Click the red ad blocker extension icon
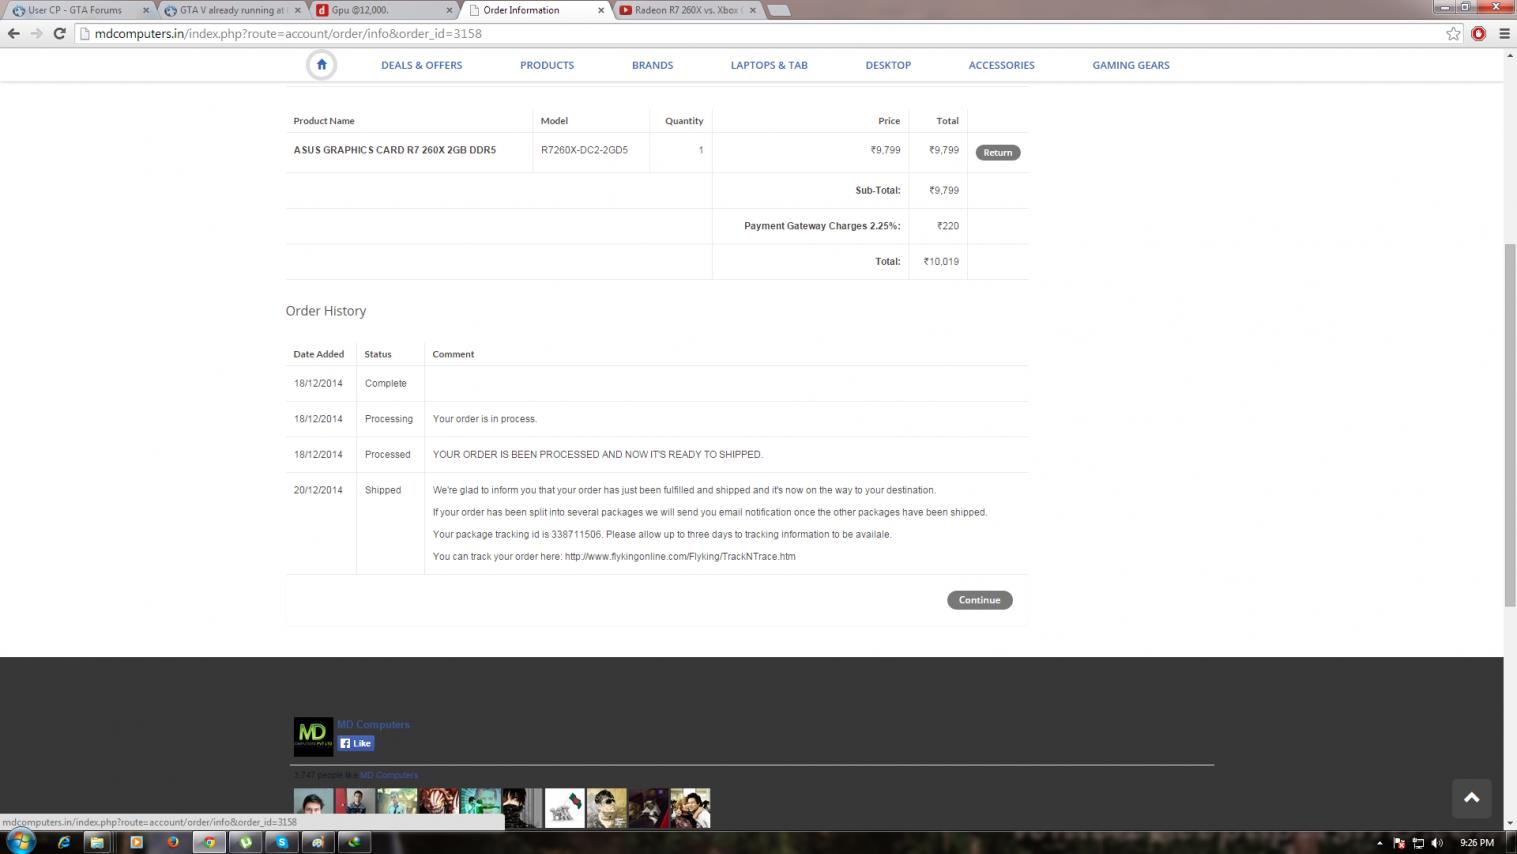 pyautogui.click(x=1478, y=33)
